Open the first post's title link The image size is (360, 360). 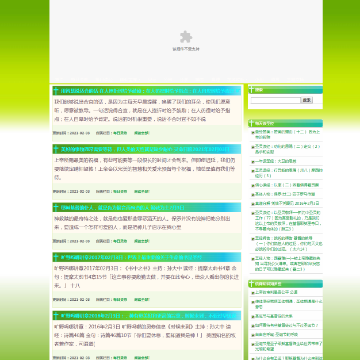tap(150, 91)
